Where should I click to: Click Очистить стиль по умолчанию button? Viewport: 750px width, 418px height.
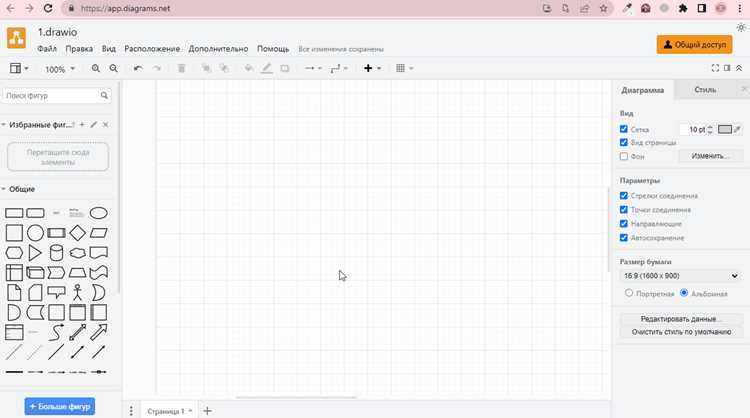click(681, 332)
